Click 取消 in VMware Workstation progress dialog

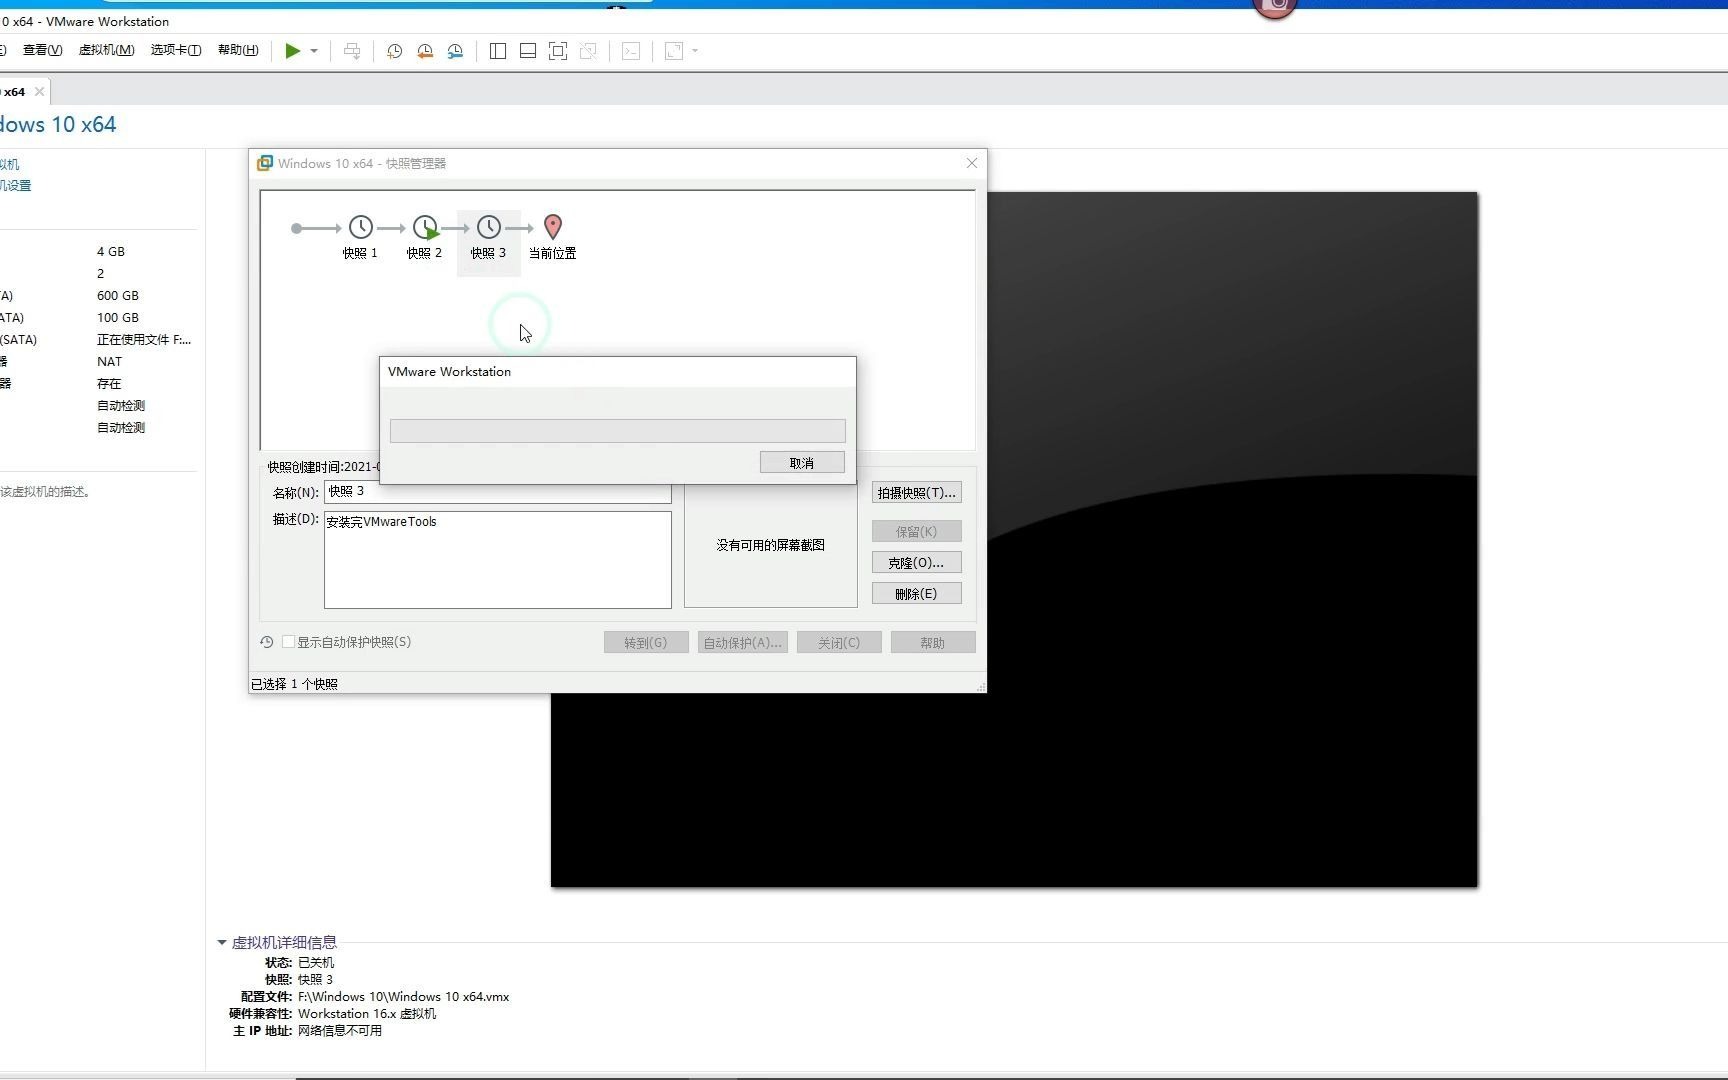point(802,462)
